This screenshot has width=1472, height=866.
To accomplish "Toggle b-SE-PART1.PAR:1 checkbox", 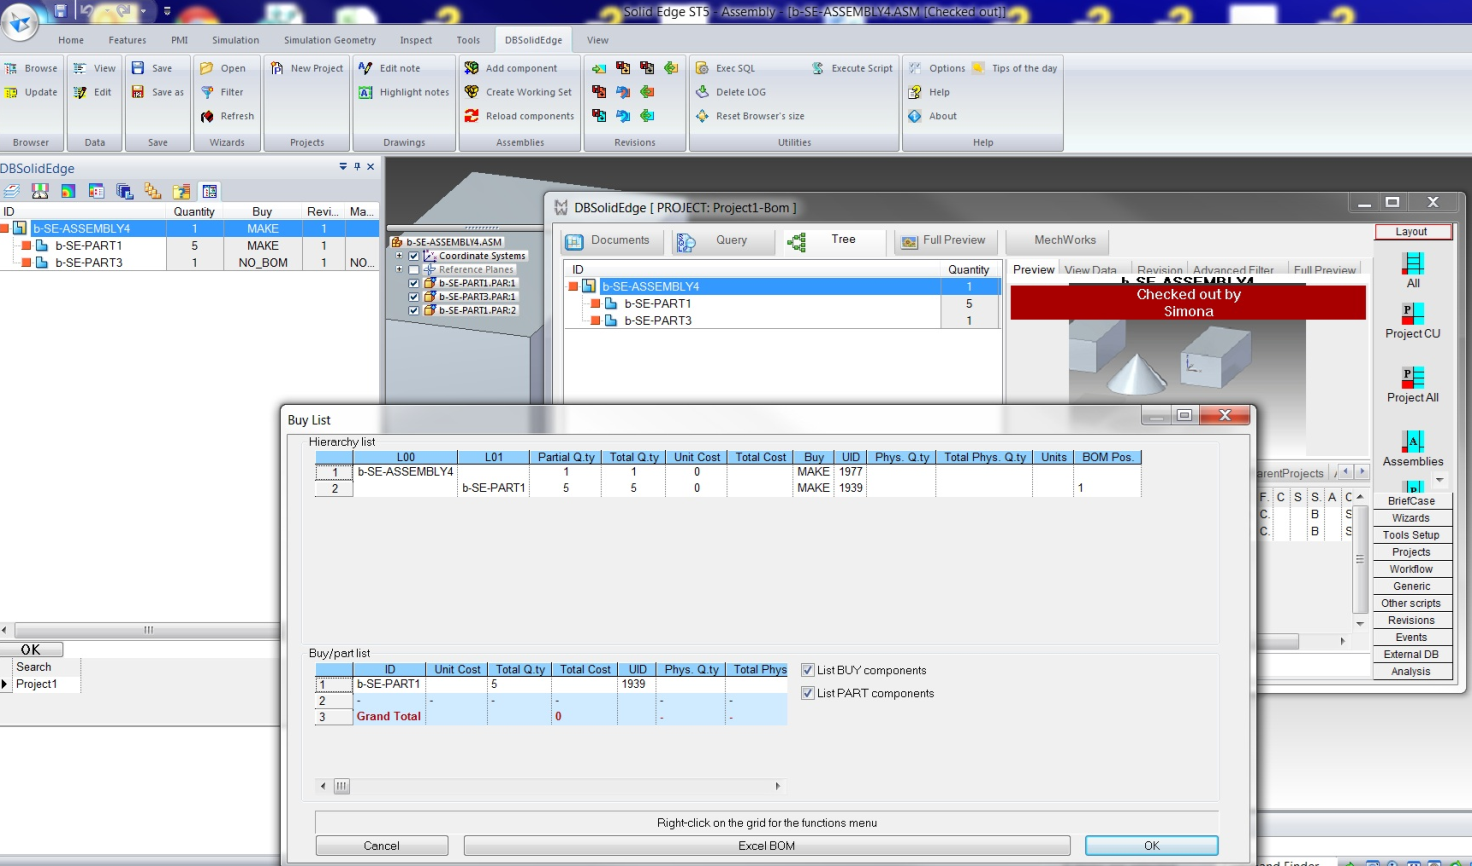I will click(414, 284).
